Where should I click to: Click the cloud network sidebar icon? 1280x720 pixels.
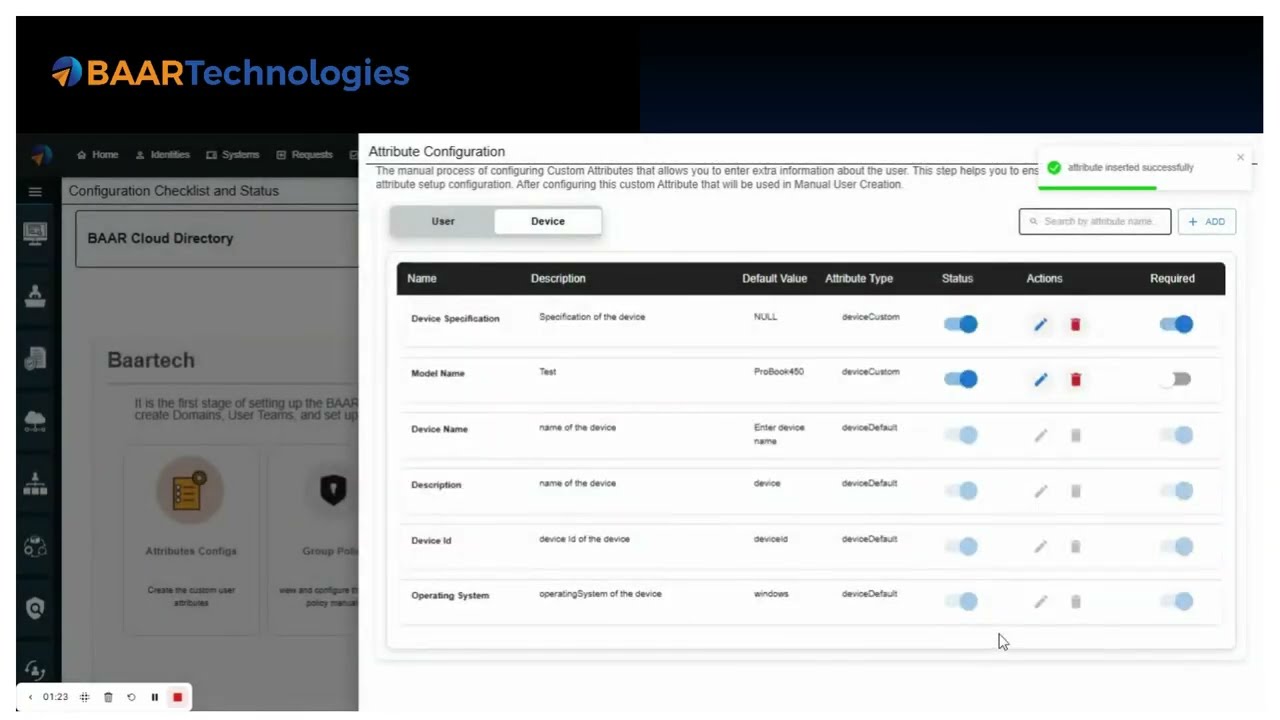(x=35, y=421)
